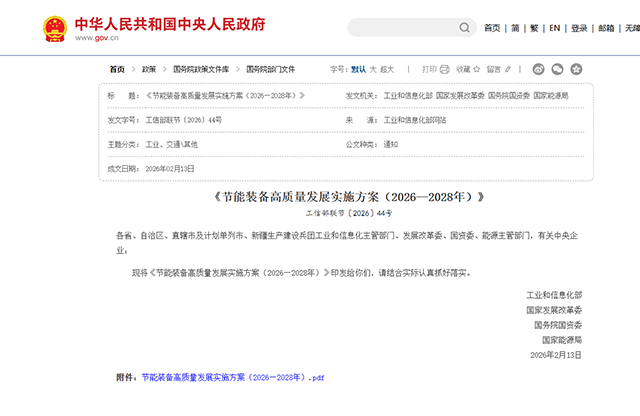
Task: Click the 打印 text label
Action: [x=429, y=69]
